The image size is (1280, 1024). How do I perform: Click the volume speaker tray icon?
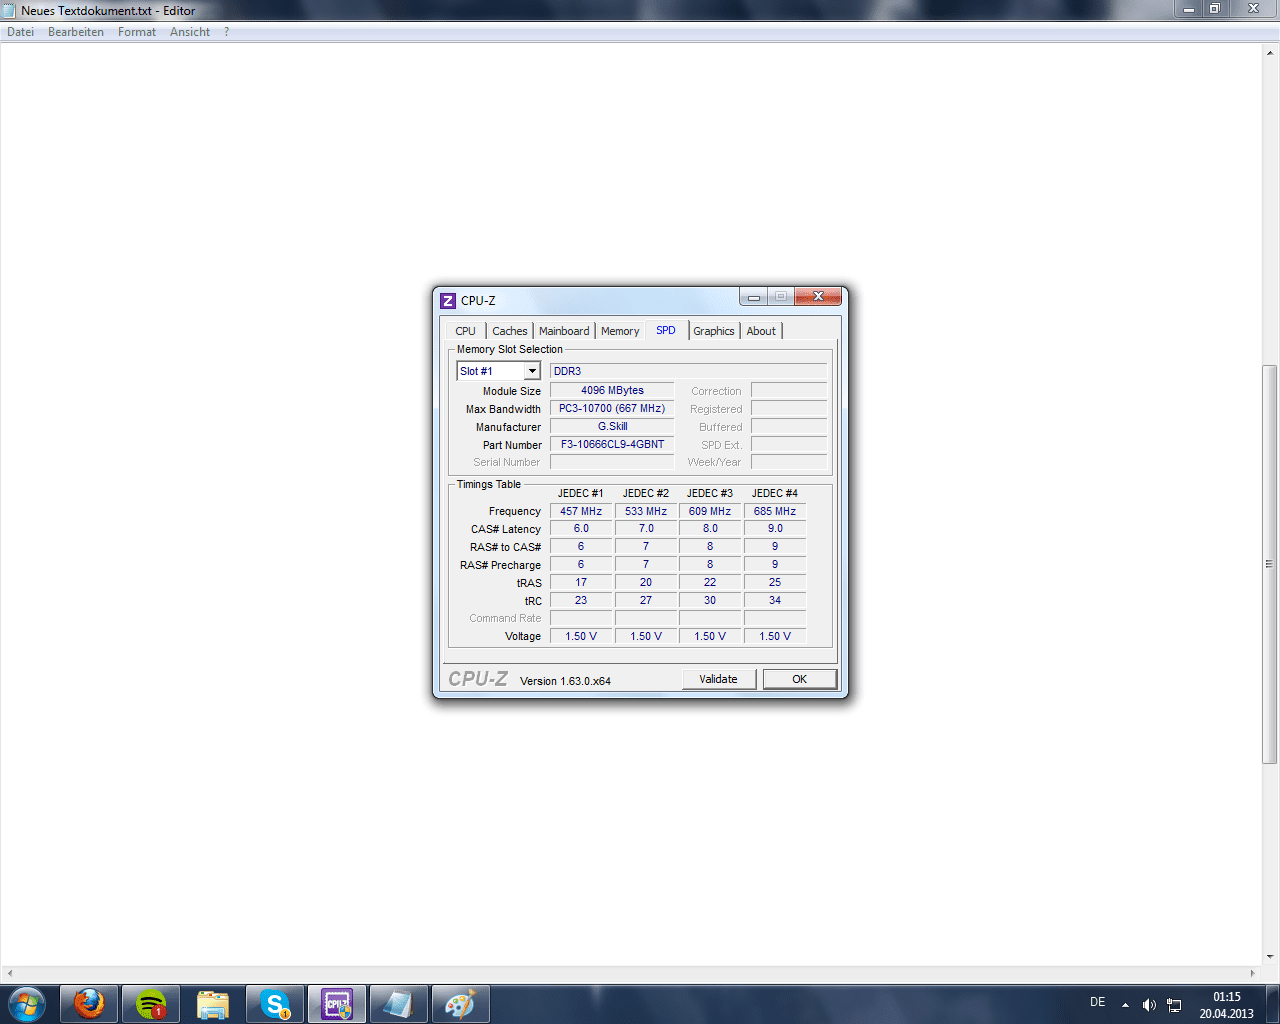pyautogui.click(x=1149, y=1005)
